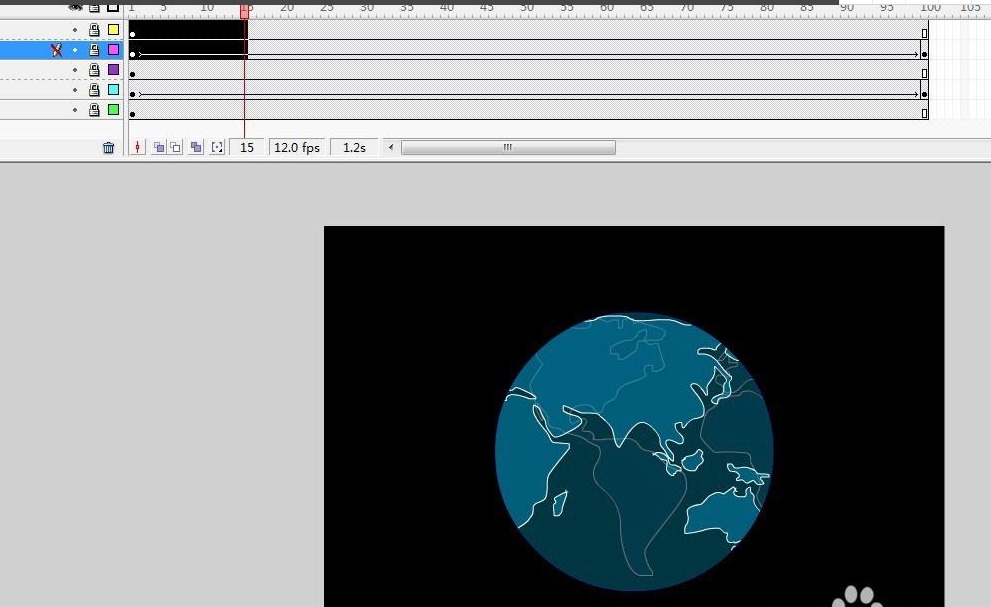Click the cyan layer outline swatch
Viewport: 991px width, 607px height.
113,90
